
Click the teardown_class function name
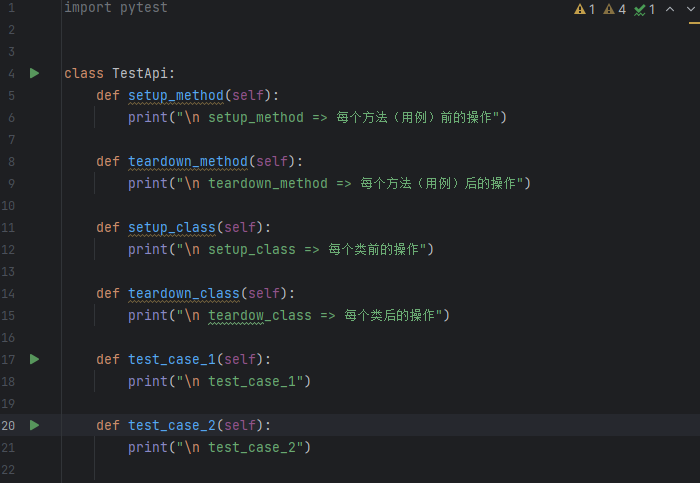click(183, 293)
